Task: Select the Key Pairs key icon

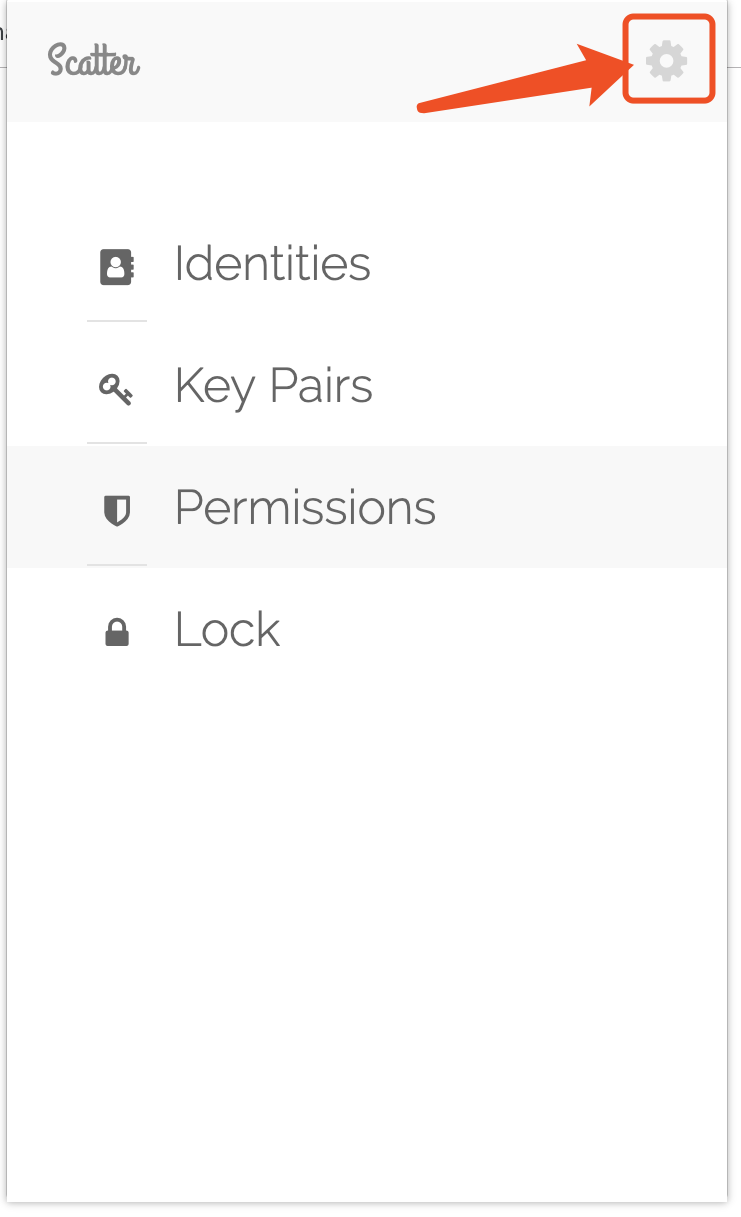Action: [x=116, y=389]
